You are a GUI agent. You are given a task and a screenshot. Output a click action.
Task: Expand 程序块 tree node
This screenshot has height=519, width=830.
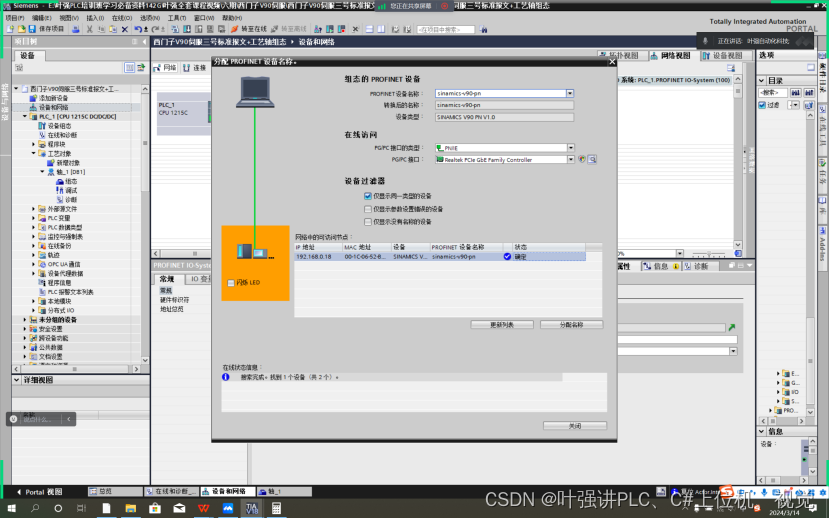pyautogui.click(x=33, y=144)
